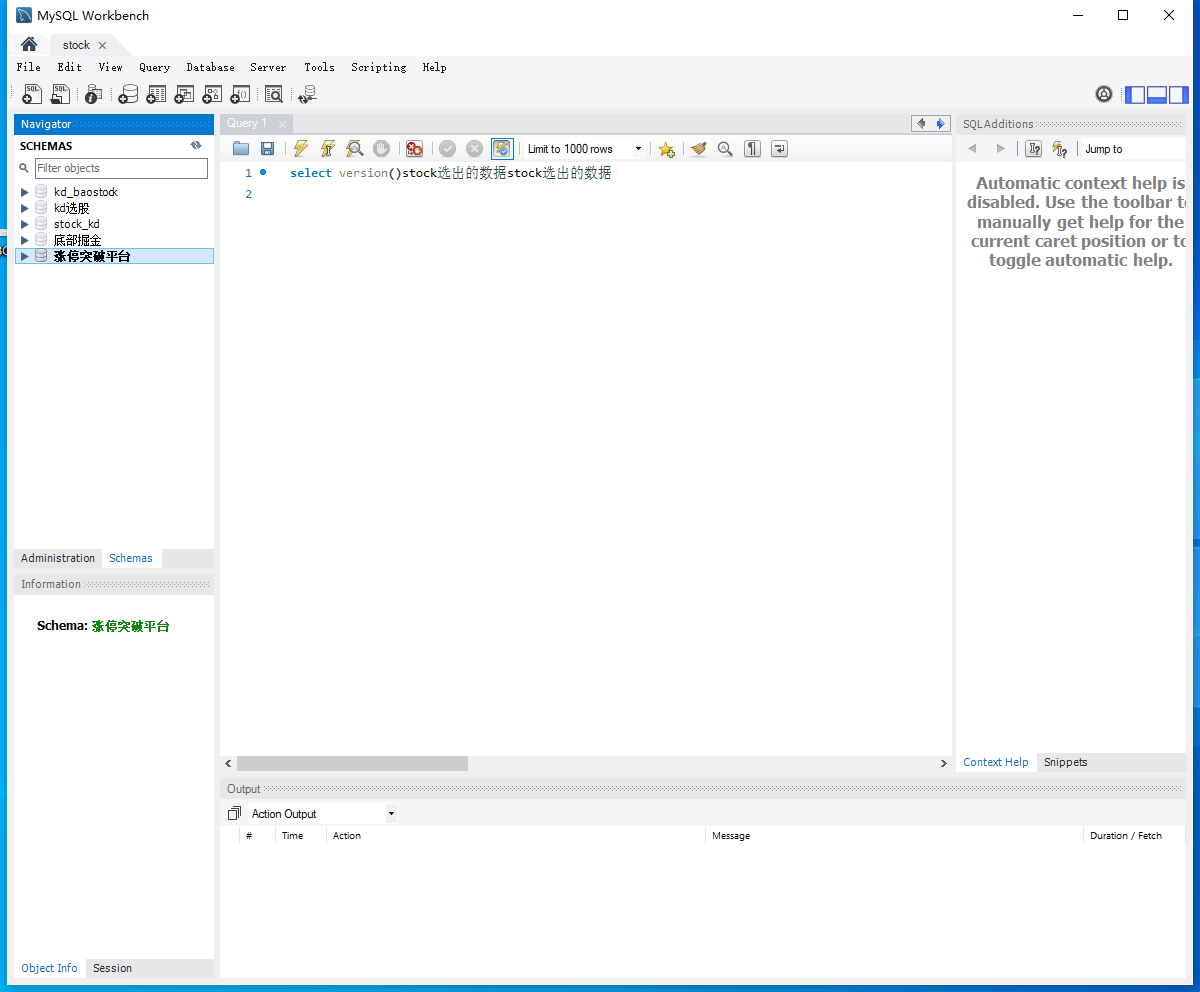Open Workbench preferences gear icon

(1104, 94)
